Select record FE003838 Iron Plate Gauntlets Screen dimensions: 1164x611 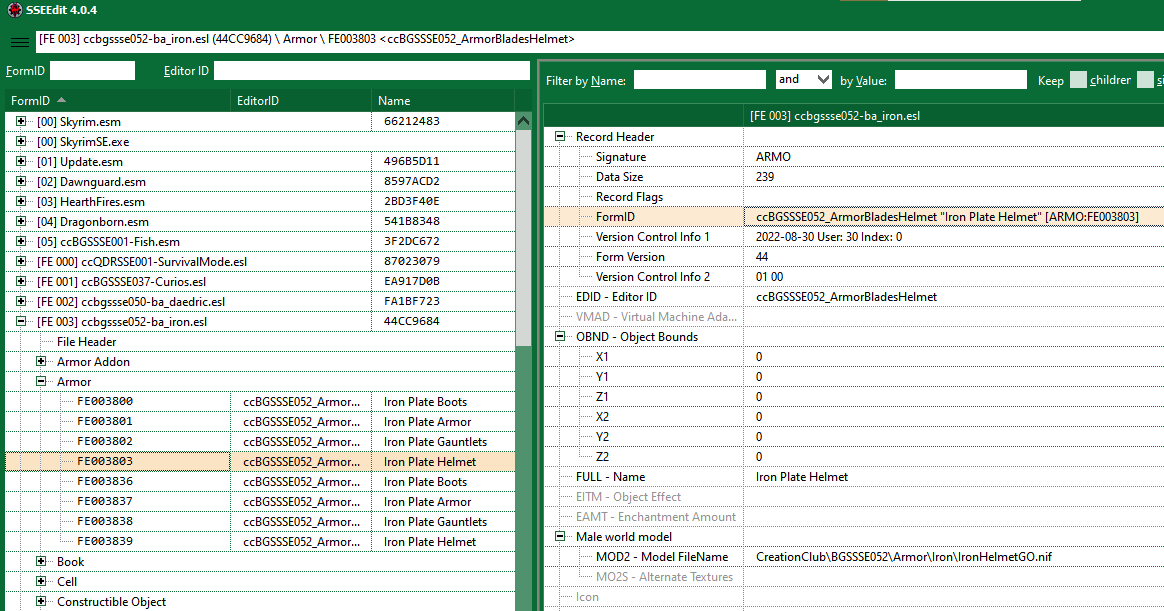pyautogui.click(x=260, y=521)
